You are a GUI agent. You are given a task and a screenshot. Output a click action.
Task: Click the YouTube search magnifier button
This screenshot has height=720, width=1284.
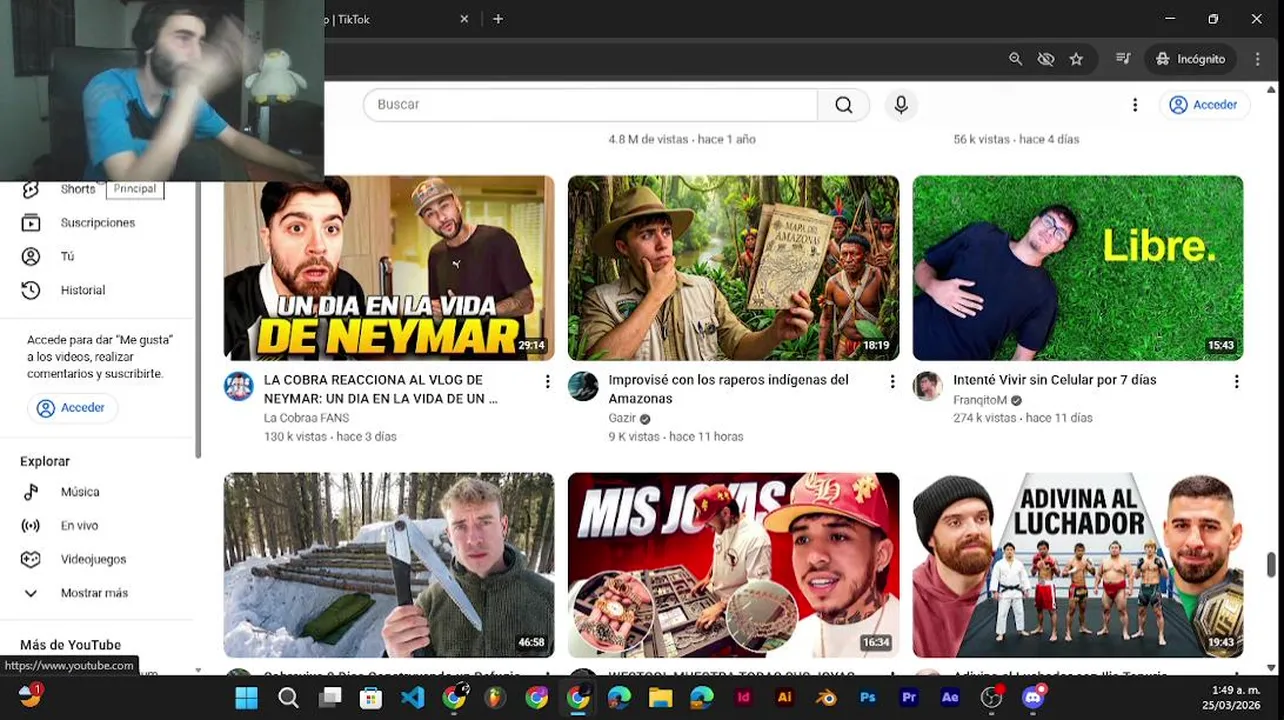pos(843,105)
